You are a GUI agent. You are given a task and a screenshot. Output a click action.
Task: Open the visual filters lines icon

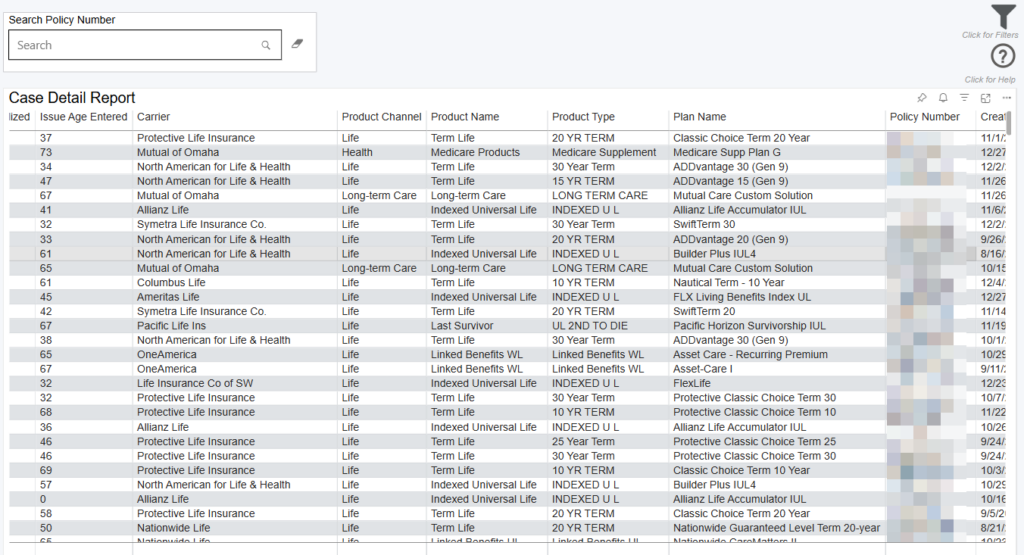tap(965, 98)
